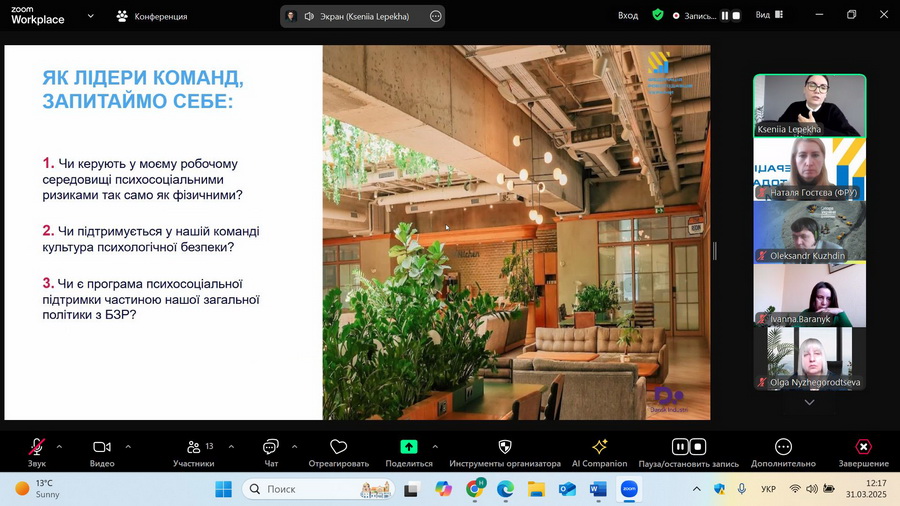Open Дополнительно more options icon
The height and width of the screenshot is (506, 900).
coord(783,447)
